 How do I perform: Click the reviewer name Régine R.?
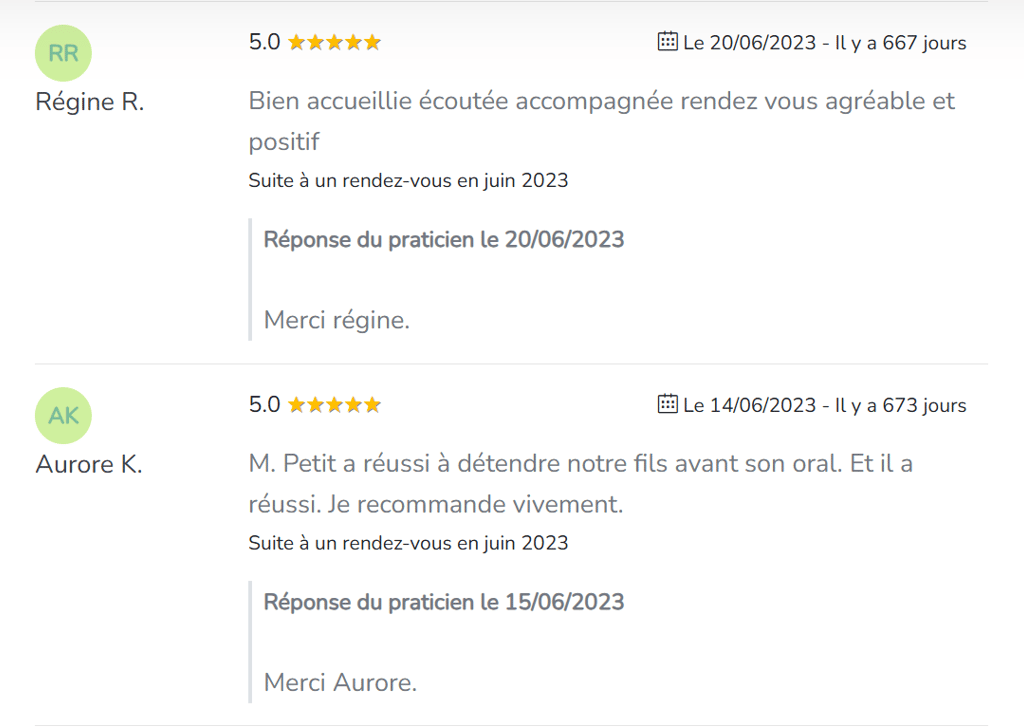(90, 102)
